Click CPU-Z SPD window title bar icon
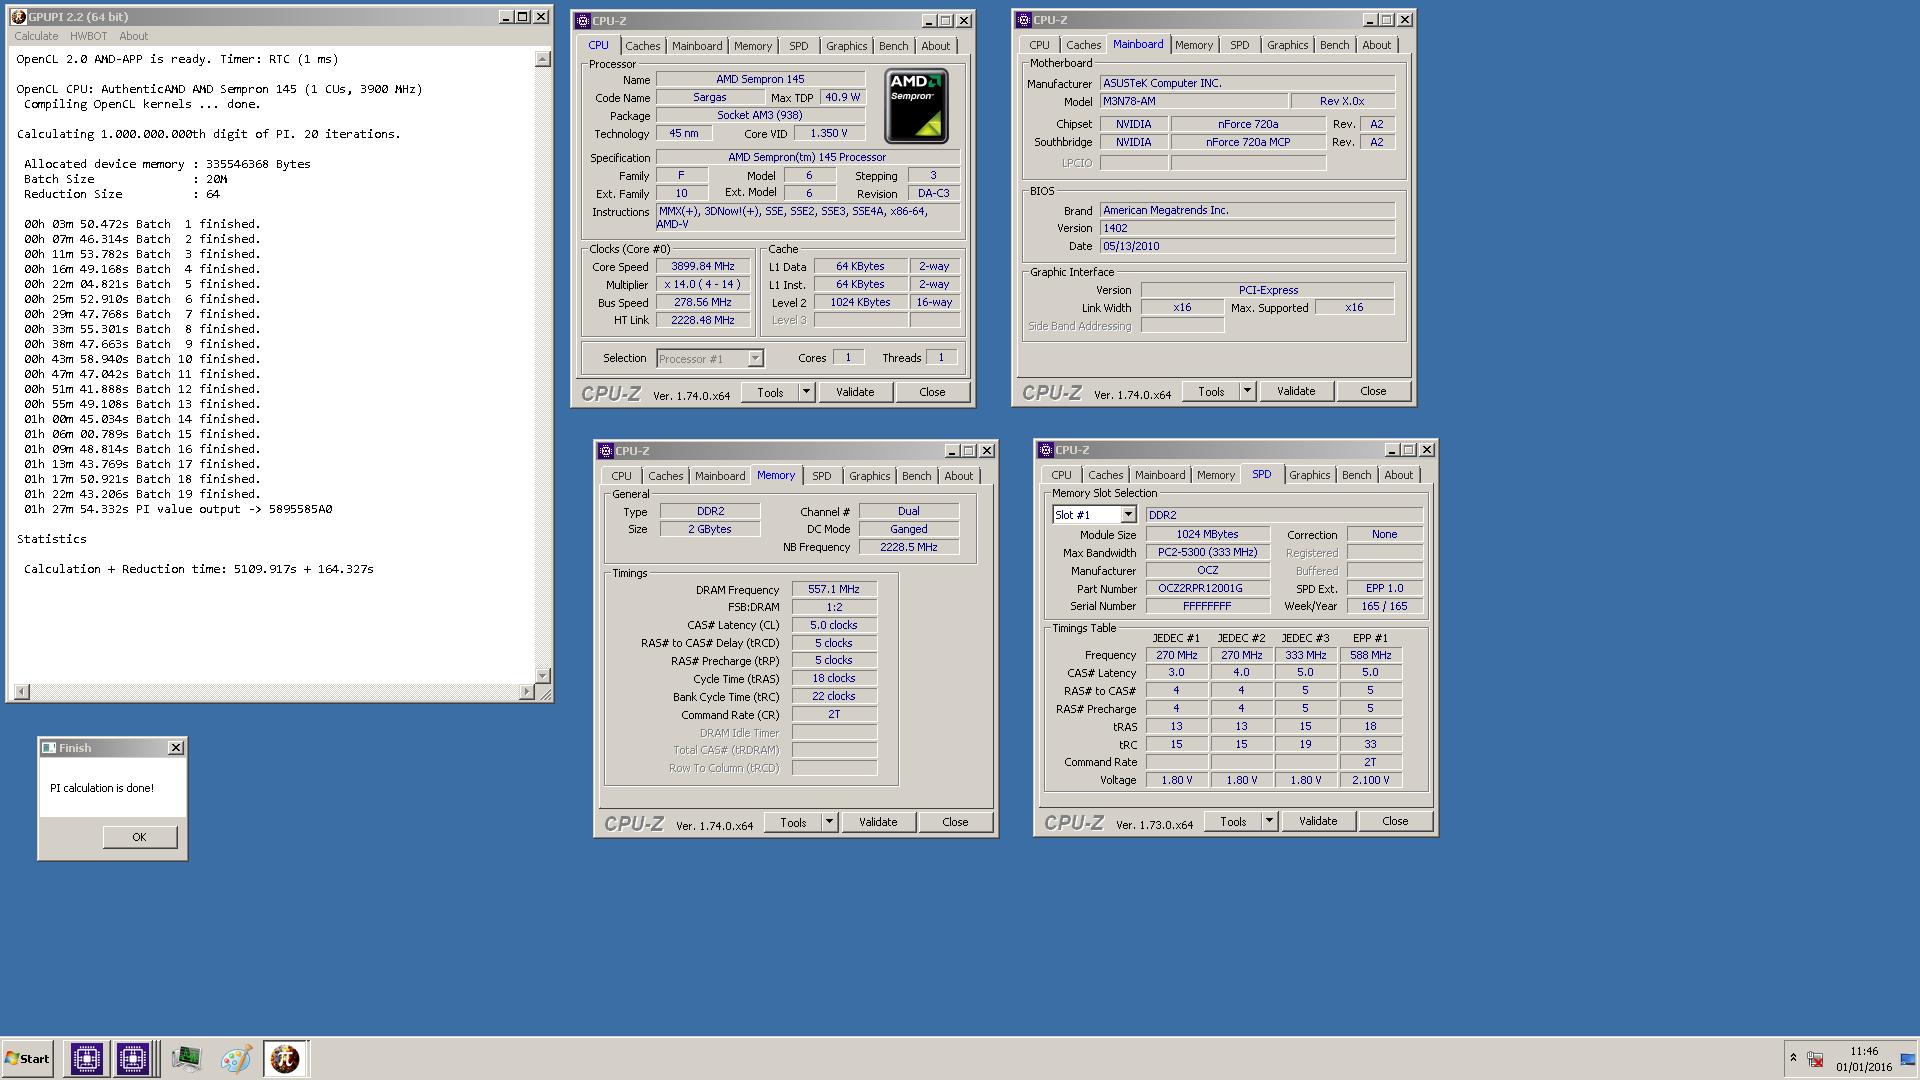Screen dimensions: 1920x1080 click(x=1046, y=449)
